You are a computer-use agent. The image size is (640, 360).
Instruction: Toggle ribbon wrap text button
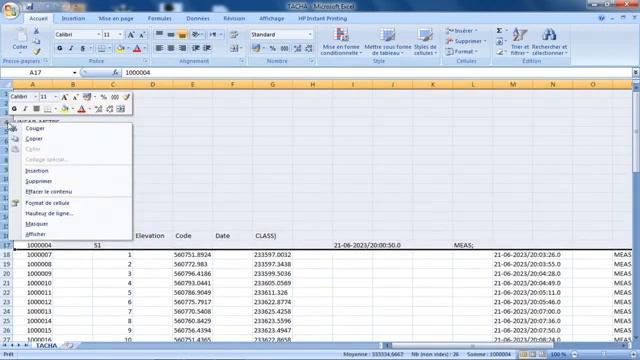(x=234, y=34)
